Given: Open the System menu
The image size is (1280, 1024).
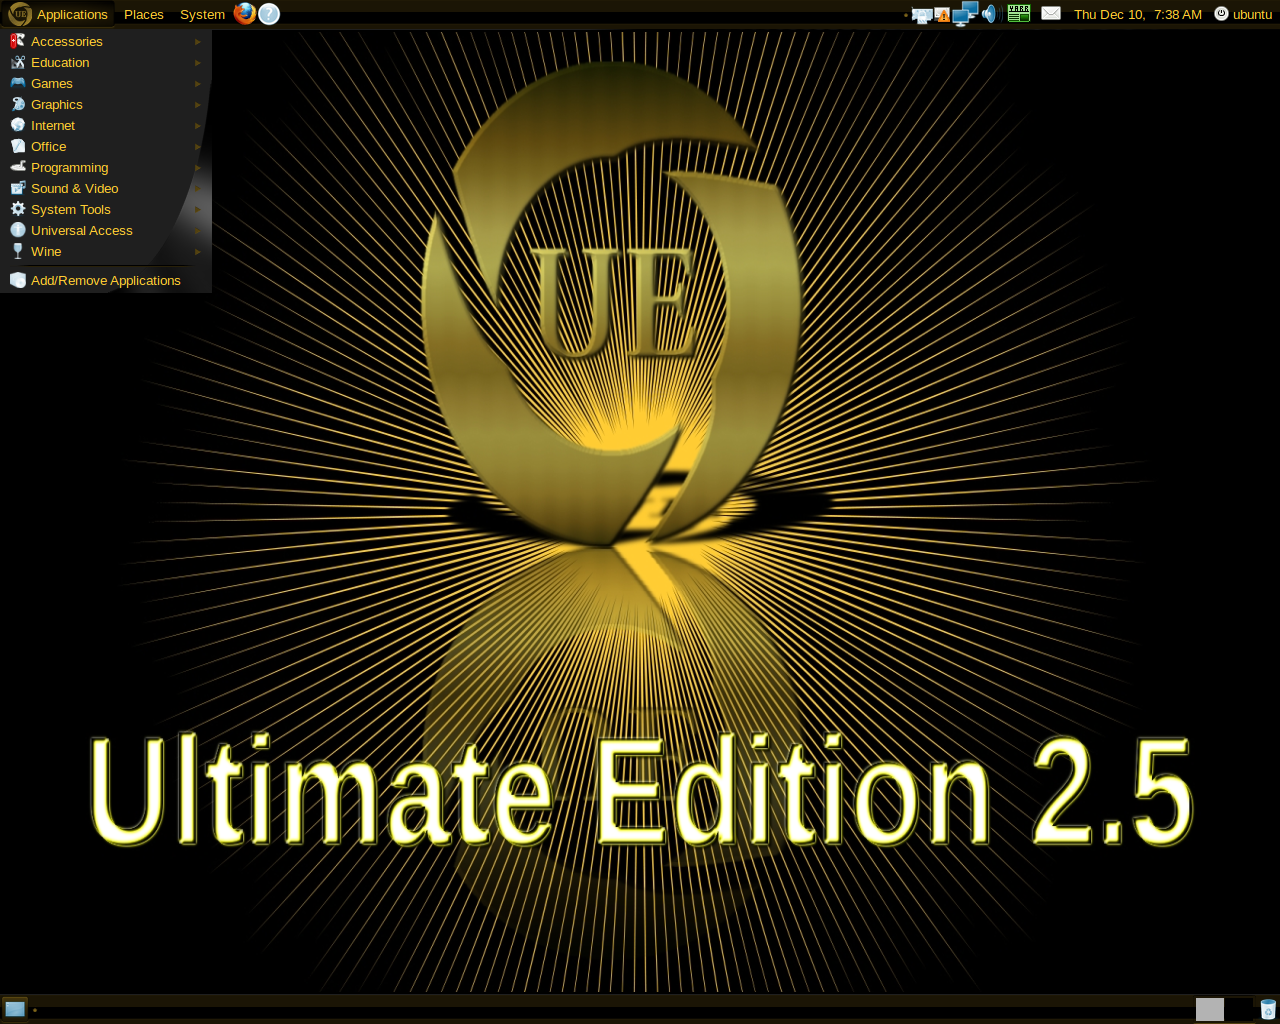Looking at the screenshot, I should (x=202, y=14).
